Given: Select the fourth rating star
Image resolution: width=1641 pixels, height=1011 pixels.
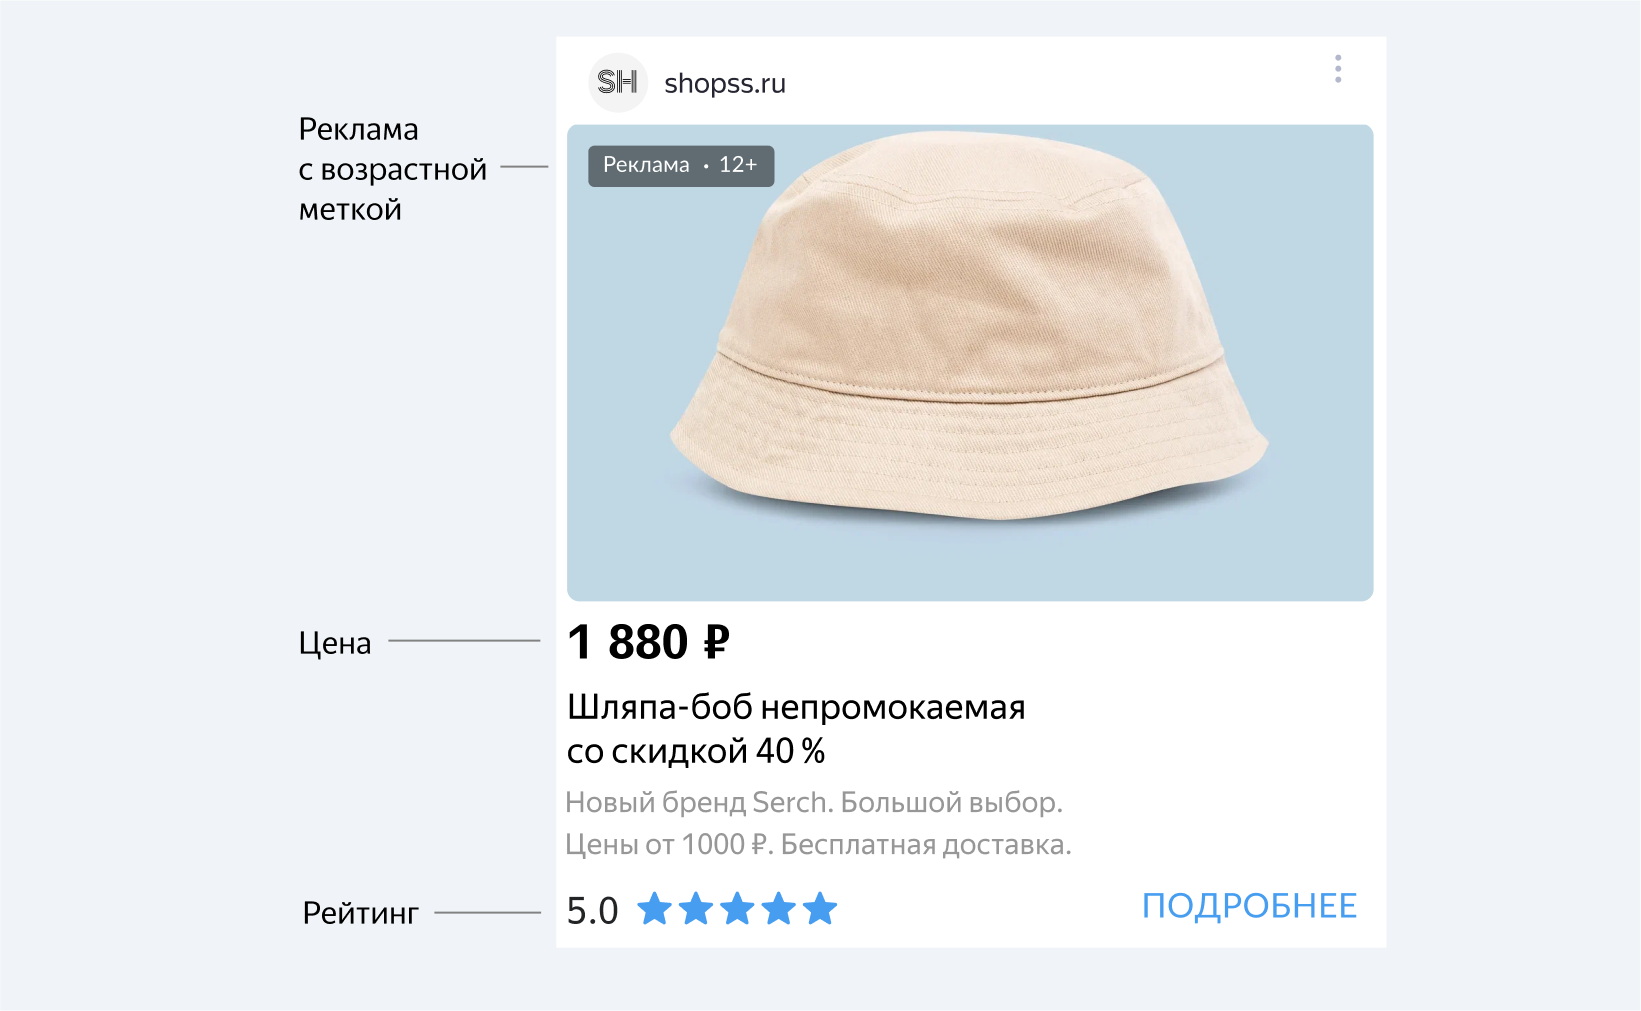Looking at the screenshot, I should [x=778, y=909].
